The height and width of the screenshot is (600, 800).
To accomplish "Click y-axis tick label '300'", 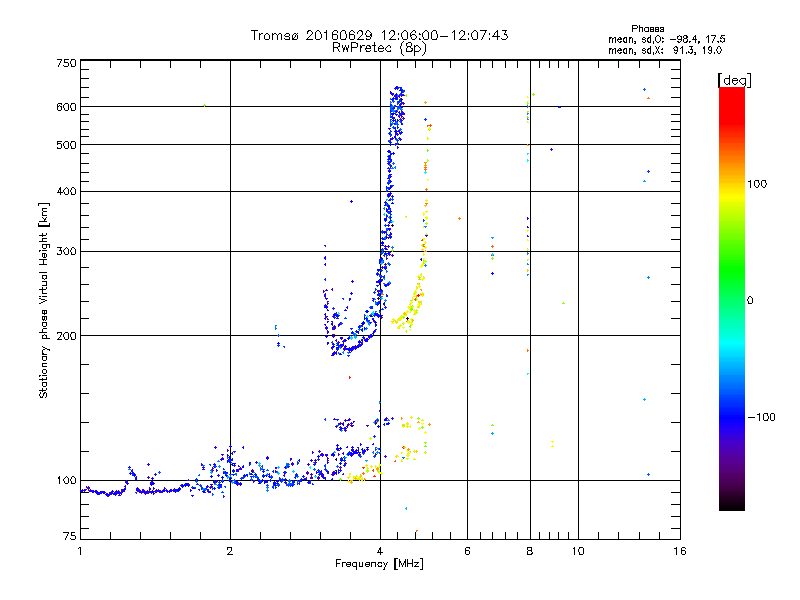I will [x=66, y=251].
